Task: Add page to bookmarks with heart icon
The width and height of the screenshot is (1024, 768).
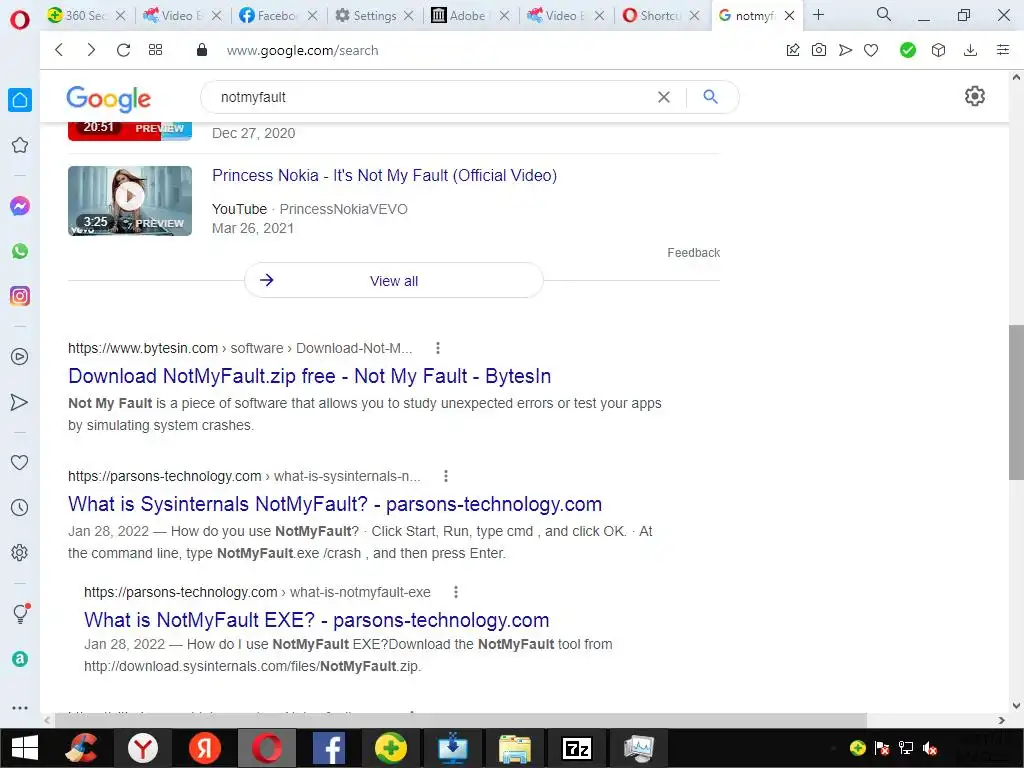Action: 871,50
